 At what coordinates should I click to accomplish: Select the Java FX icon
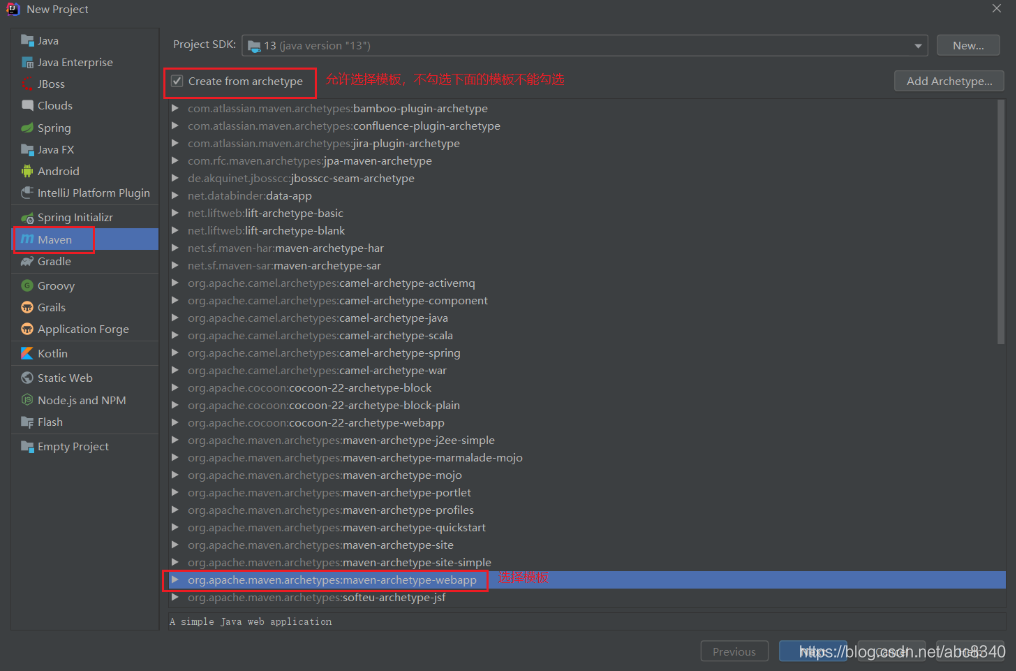(27, 150)
